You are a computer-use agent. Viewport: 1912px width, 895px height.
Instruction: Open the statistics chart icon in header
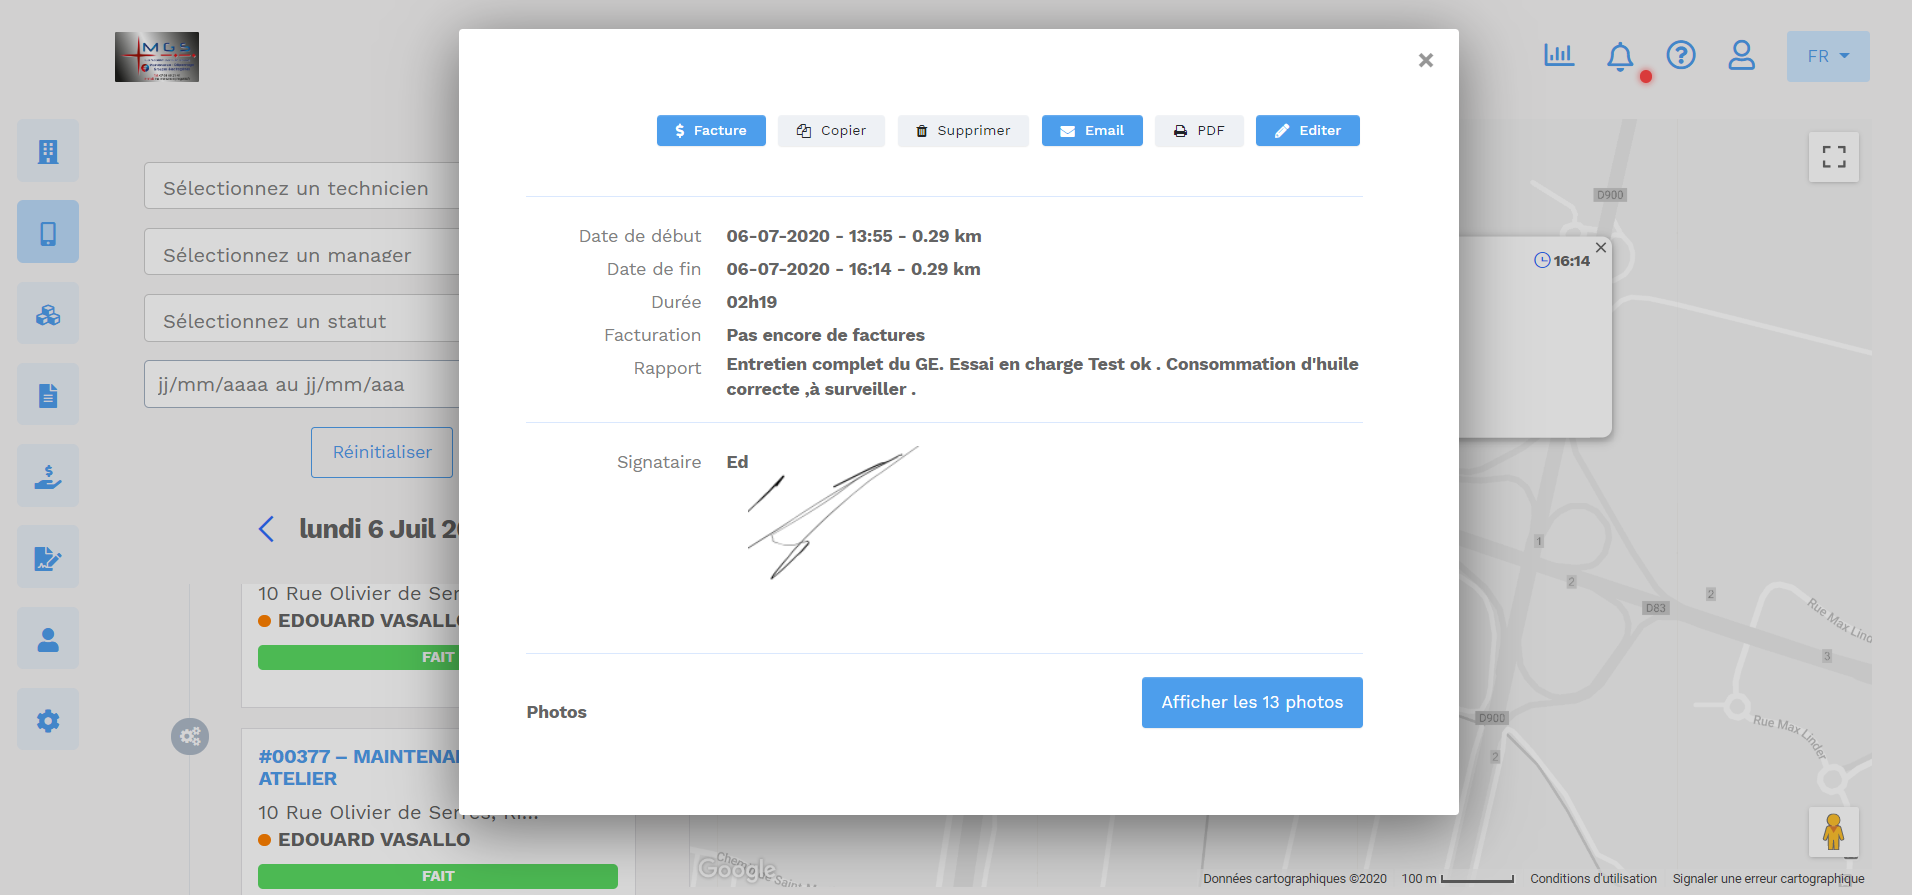(x=1559, y=55)
